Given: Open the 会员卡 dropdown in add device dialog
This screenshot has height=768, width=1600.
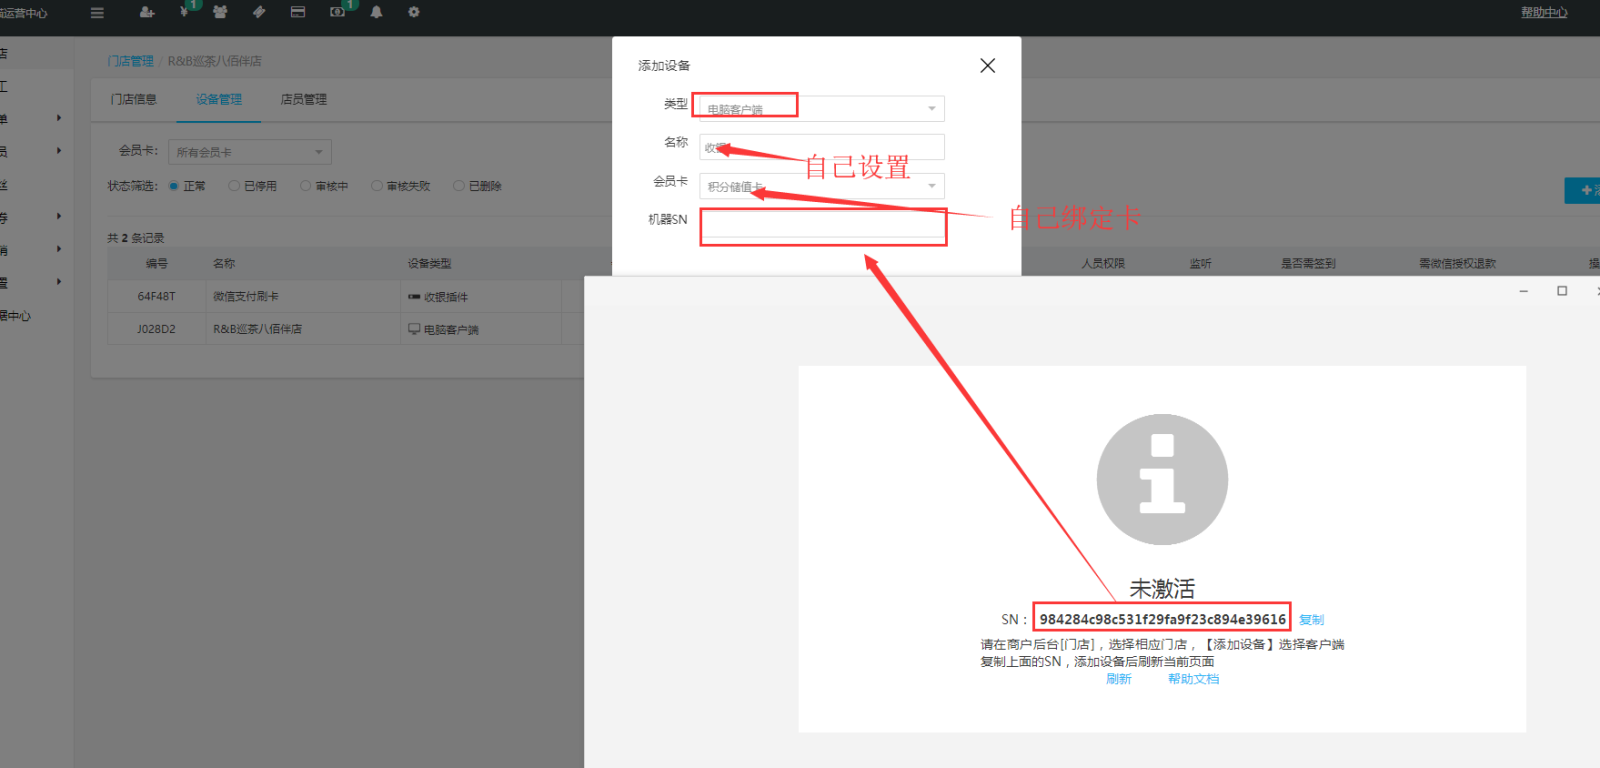Looking at the screenshot, I should pyautogui.click(x=822, y=186).
